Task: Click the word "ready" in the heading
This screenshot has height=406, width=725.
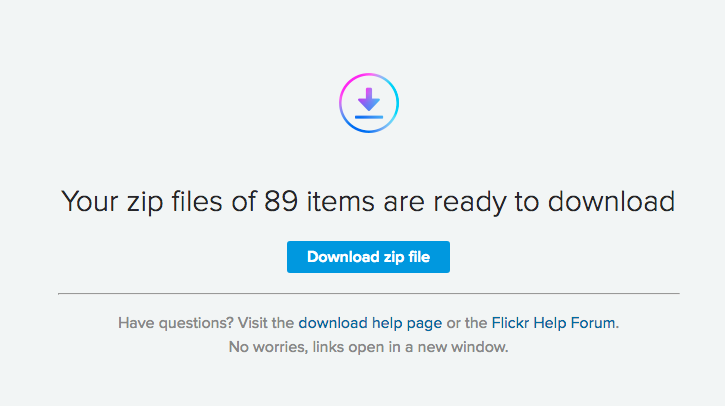Action: click(470, 202)
